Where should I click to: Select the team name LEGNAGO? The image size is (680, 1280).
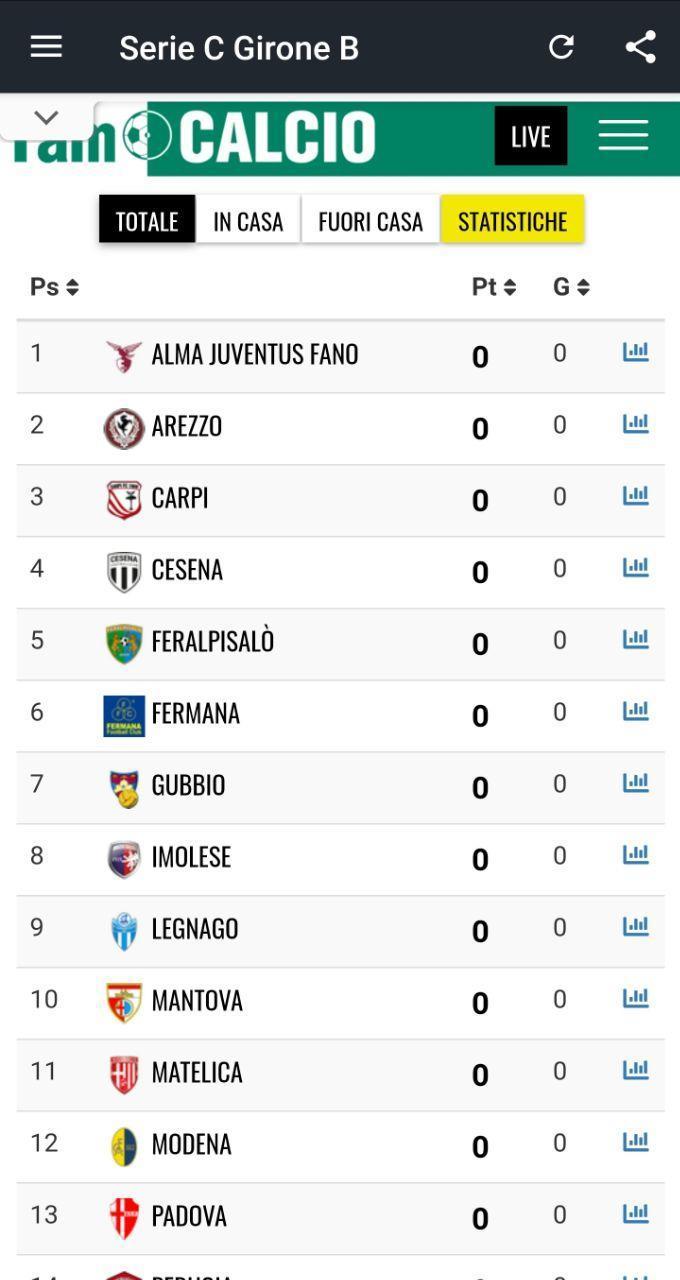click(195, 928)
